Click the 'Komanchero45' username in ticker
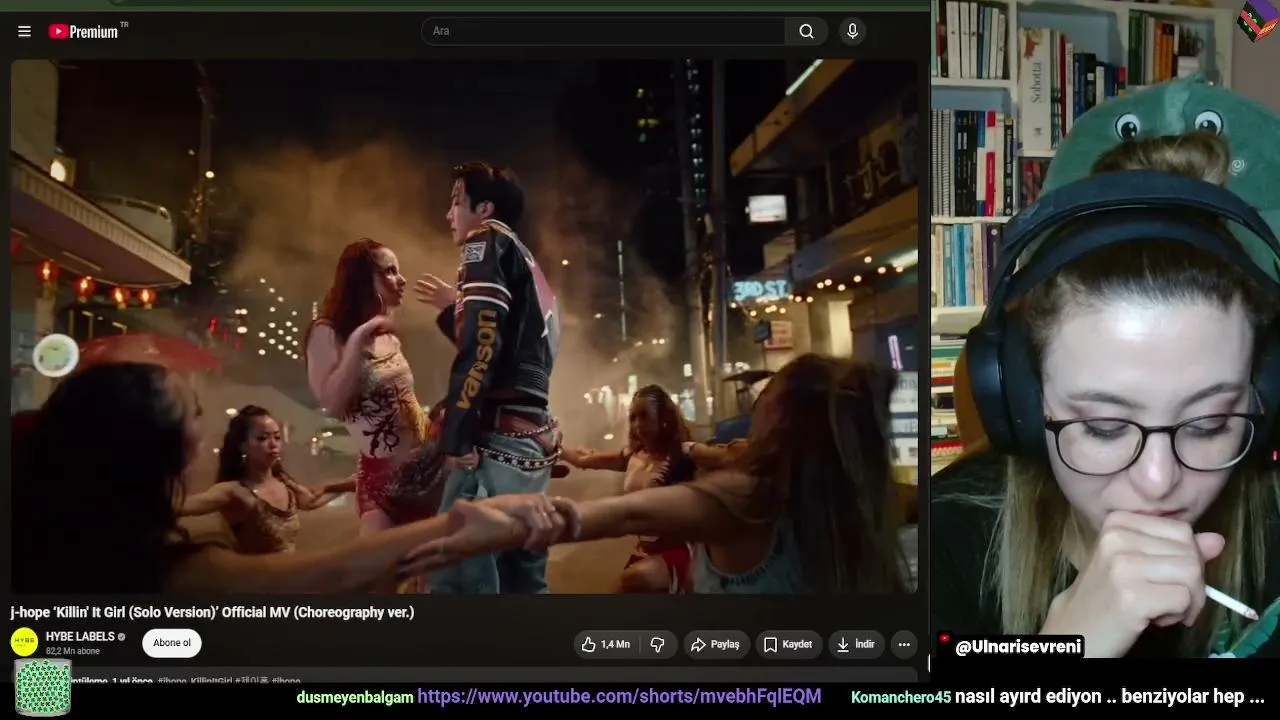This screenshot has width=1280, height=720. pos(901,697)
